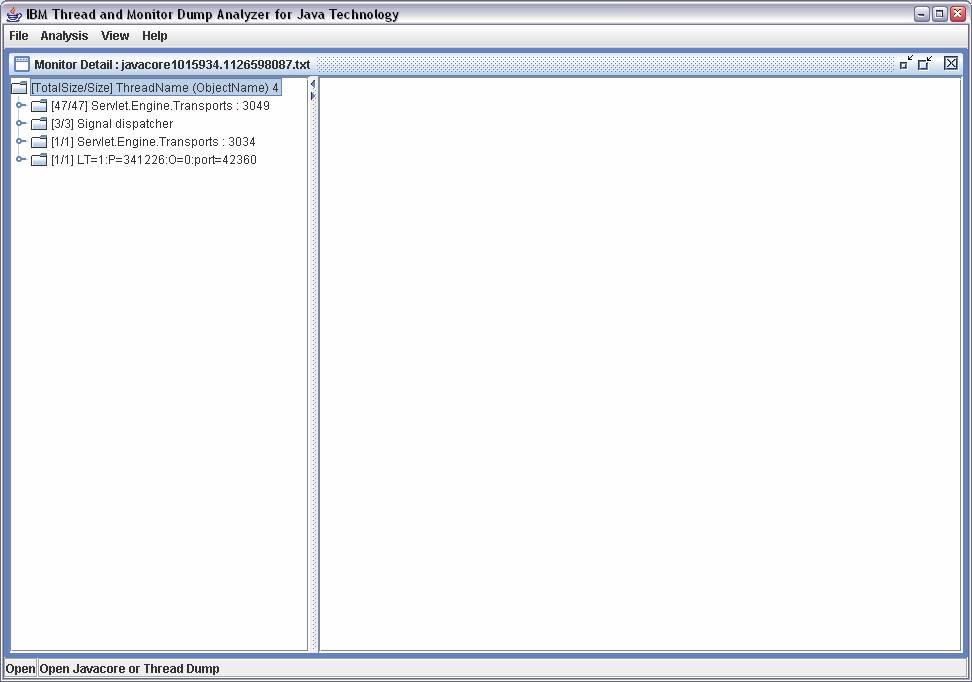Screen dimensions: 972x682
Task: Click folder icon of Servlet.Engine.Transports : 3034
Action: click(39, 142)
